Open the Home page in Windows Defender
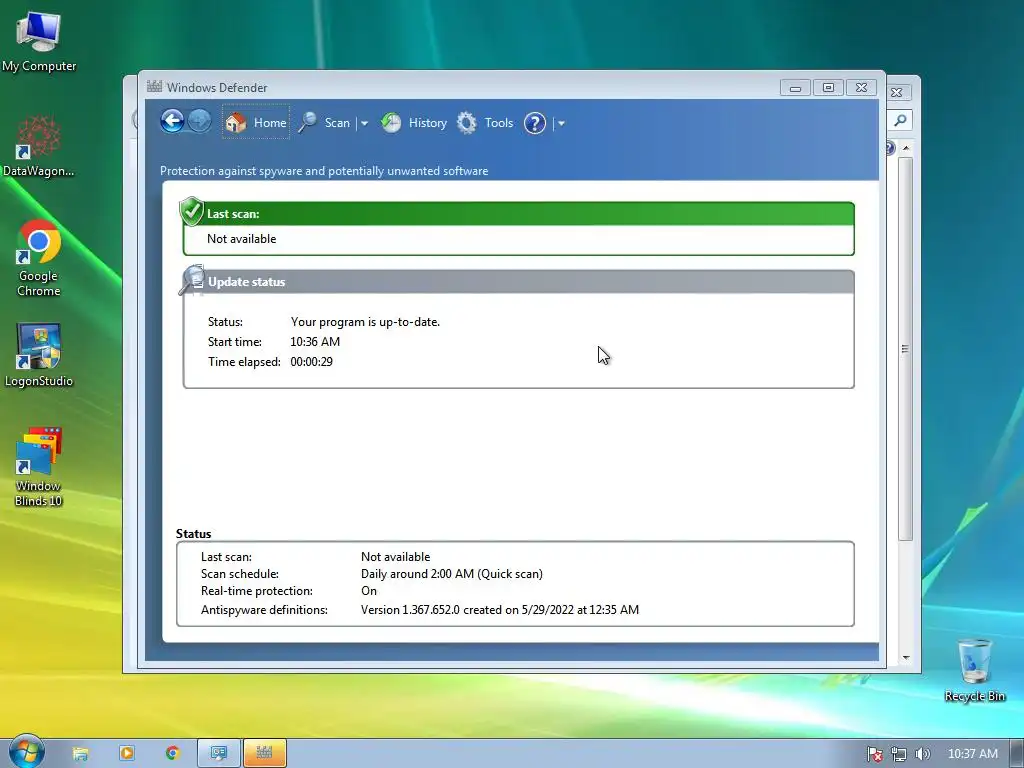The width and height of the screenshot is (1024, 768). [255, 122]
